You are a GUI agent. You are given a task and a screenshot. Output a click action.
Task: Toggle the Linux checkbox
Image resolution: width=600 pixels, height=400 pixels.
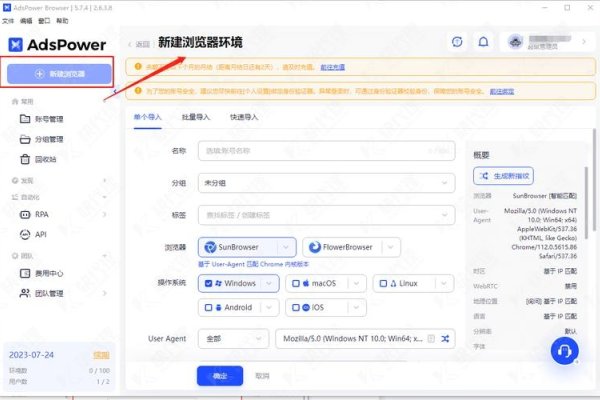click(383, 284)
